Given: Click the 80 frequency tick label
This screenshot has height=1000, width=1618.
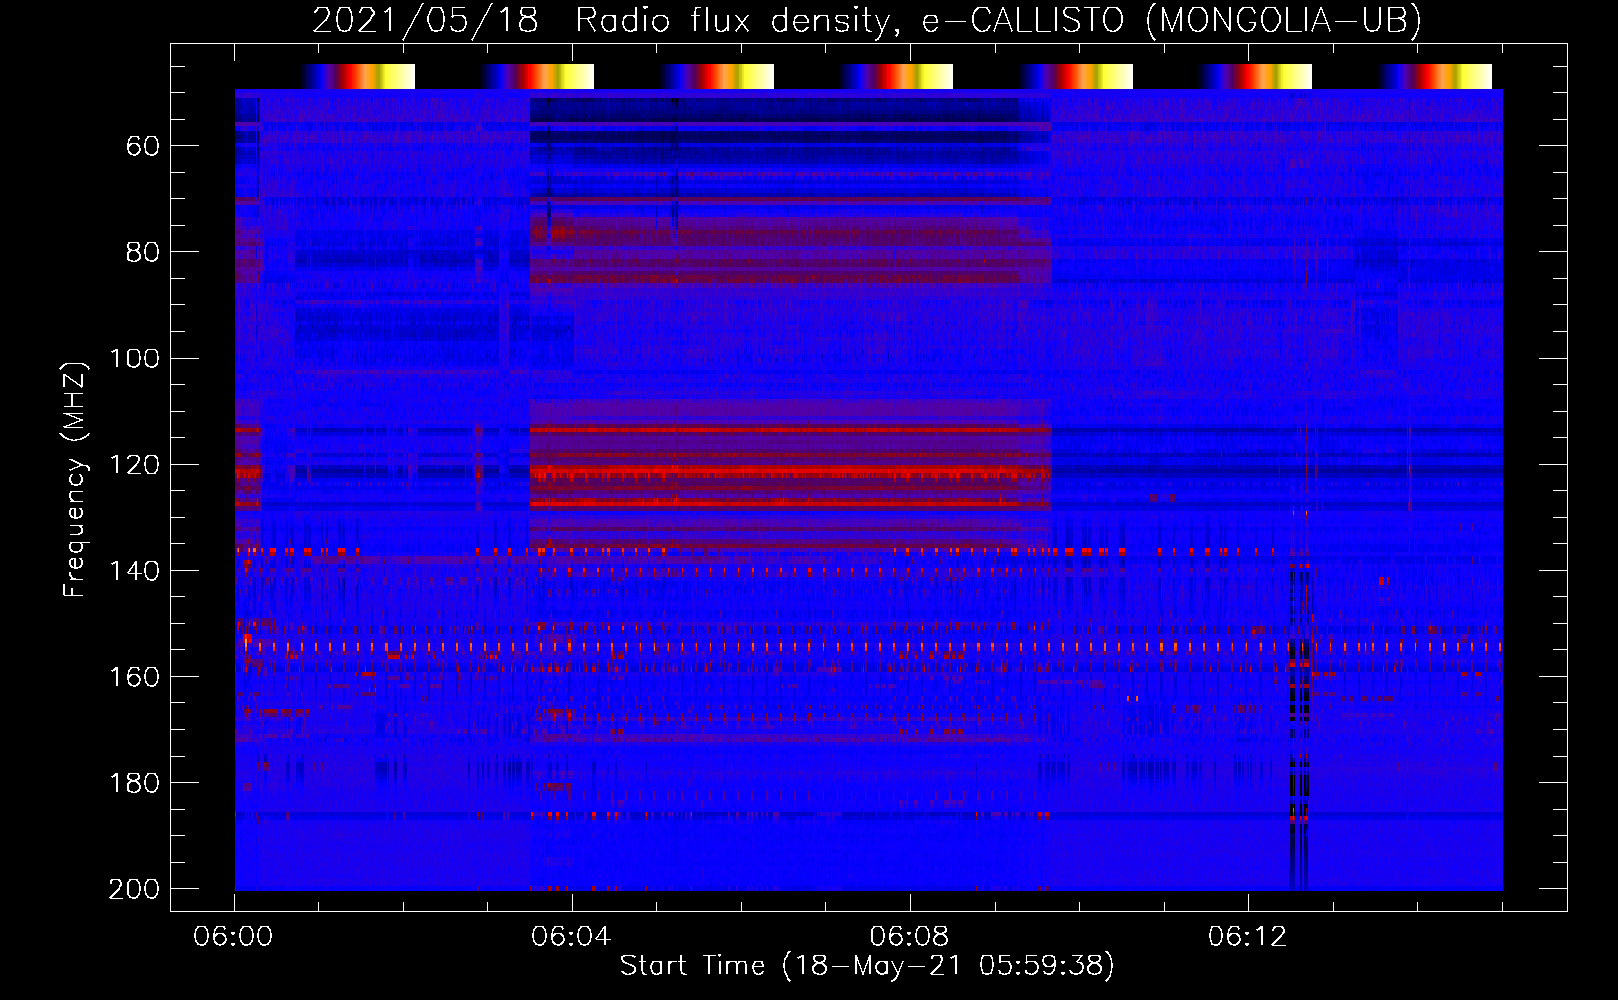Looking at the screenshot, I should tap(143, 252).
